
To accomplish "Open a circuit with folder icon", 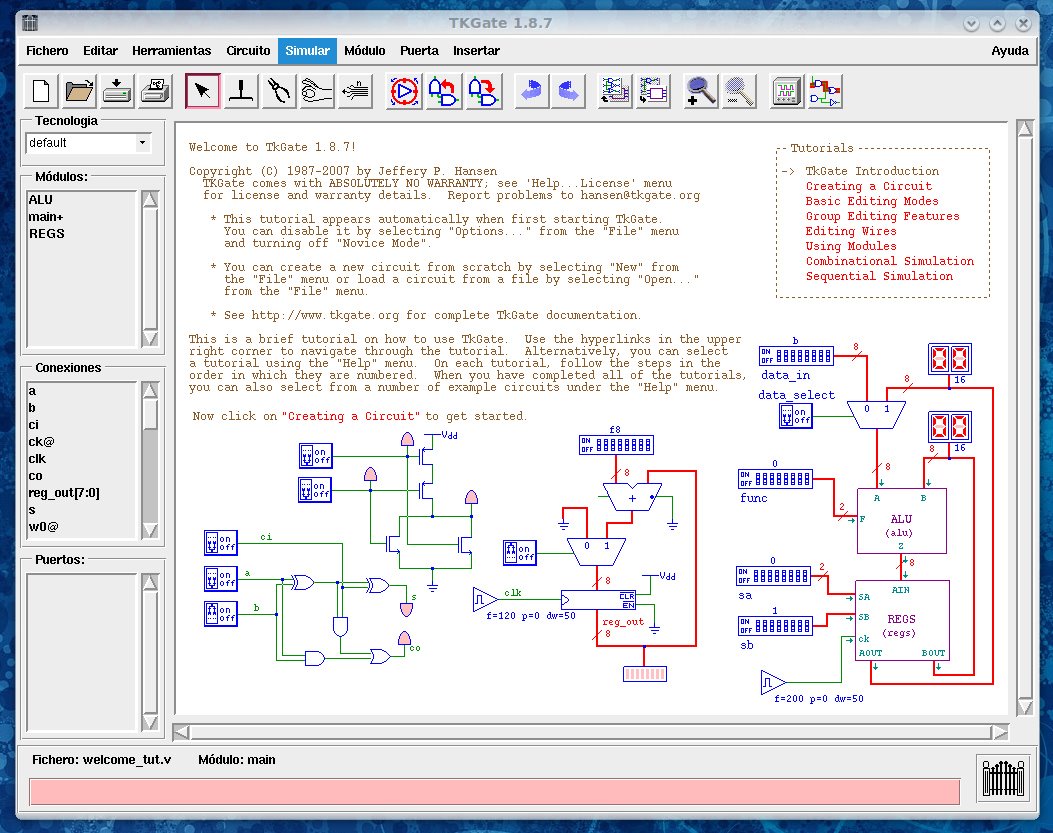I will point(79,91).
